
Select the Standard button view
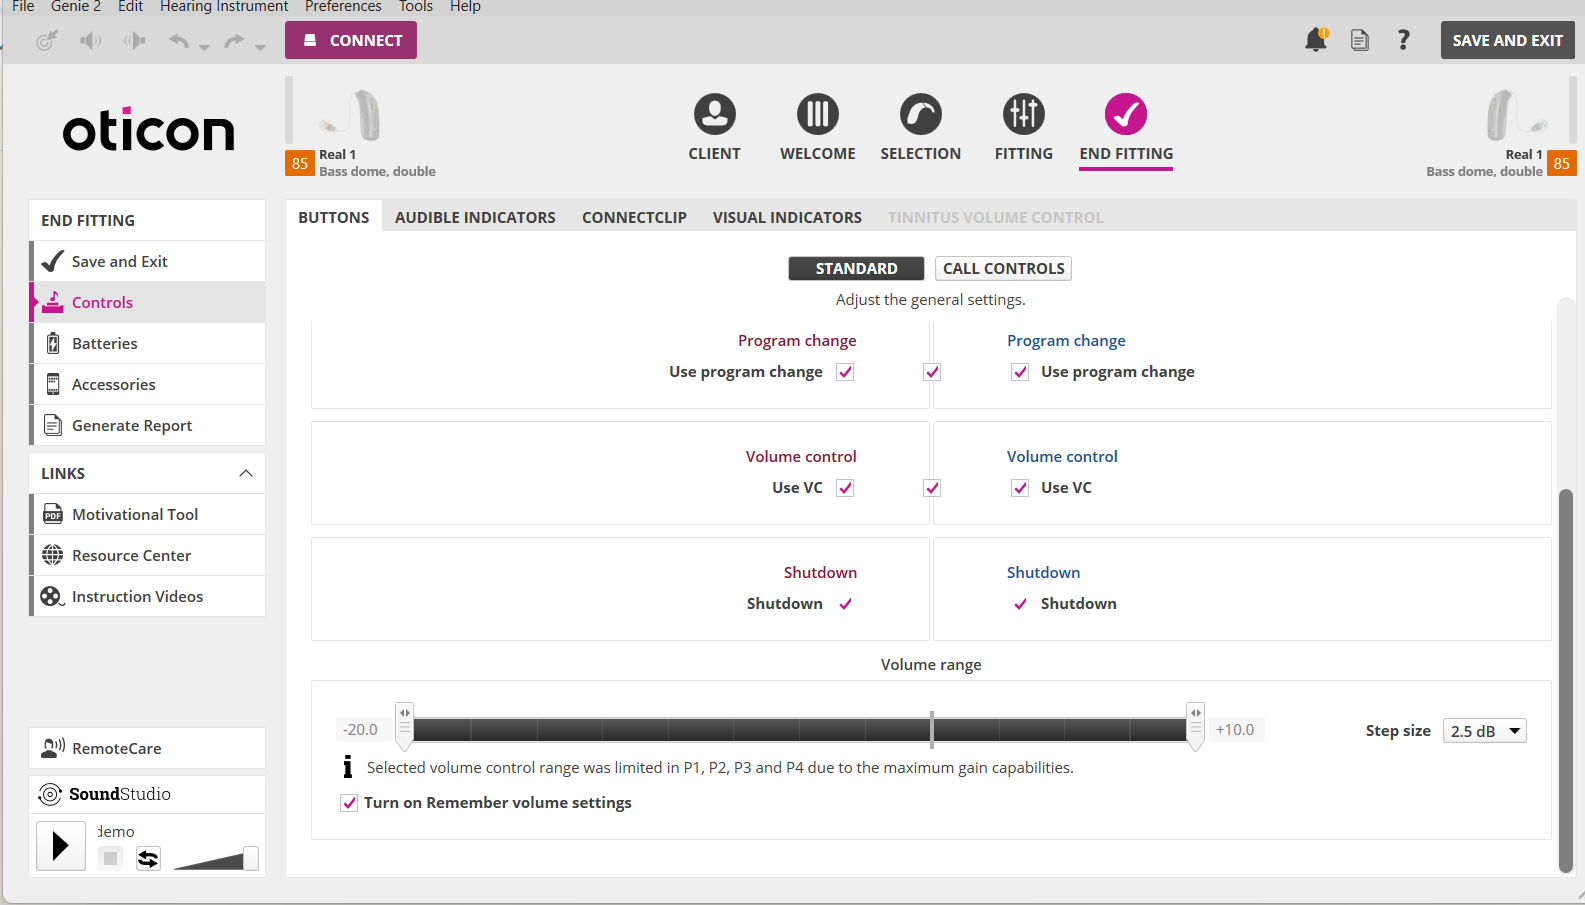[856, 268]
